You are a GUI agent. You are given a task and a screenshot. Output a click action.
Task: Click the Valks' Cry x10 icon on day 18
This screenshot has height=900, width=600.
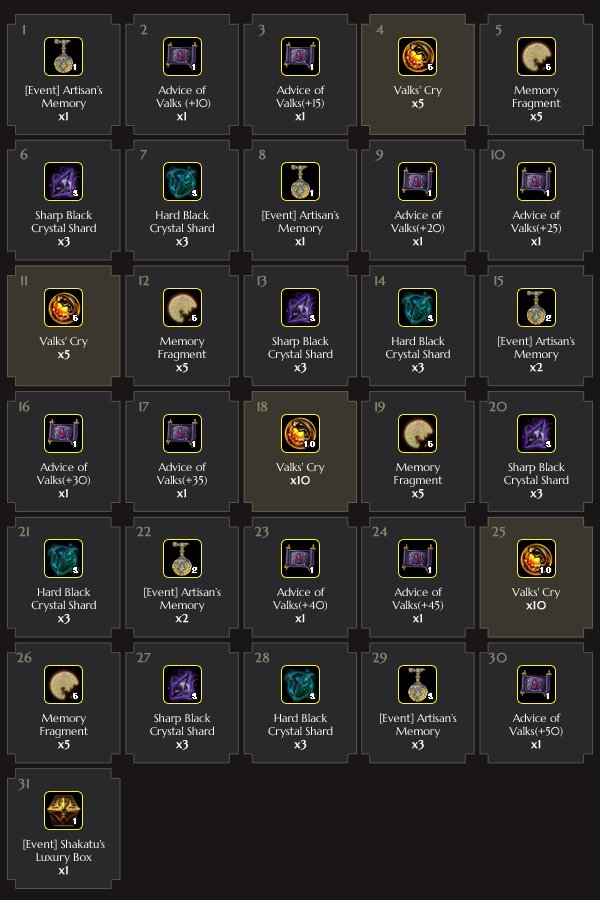coord(300,433)
